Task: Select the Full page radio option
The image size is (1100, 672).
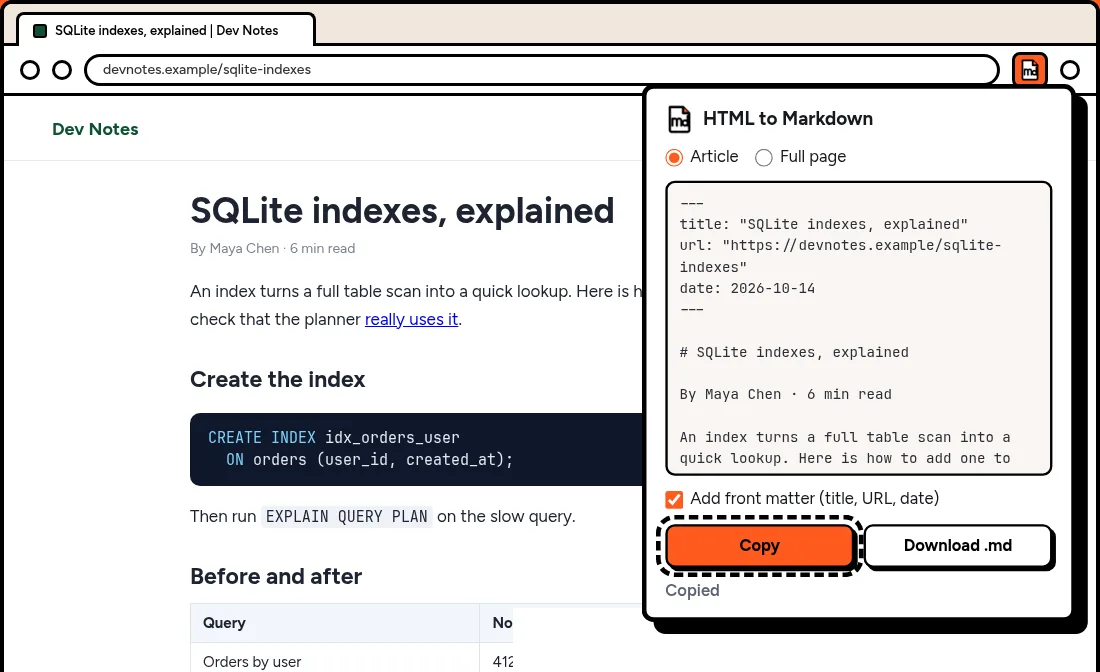Action: coord(763,157)
